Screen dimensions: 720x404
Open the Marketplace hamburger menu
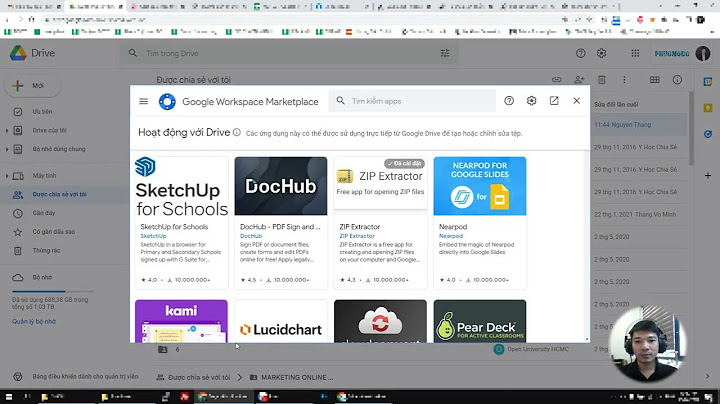click(x=144, y=101)
